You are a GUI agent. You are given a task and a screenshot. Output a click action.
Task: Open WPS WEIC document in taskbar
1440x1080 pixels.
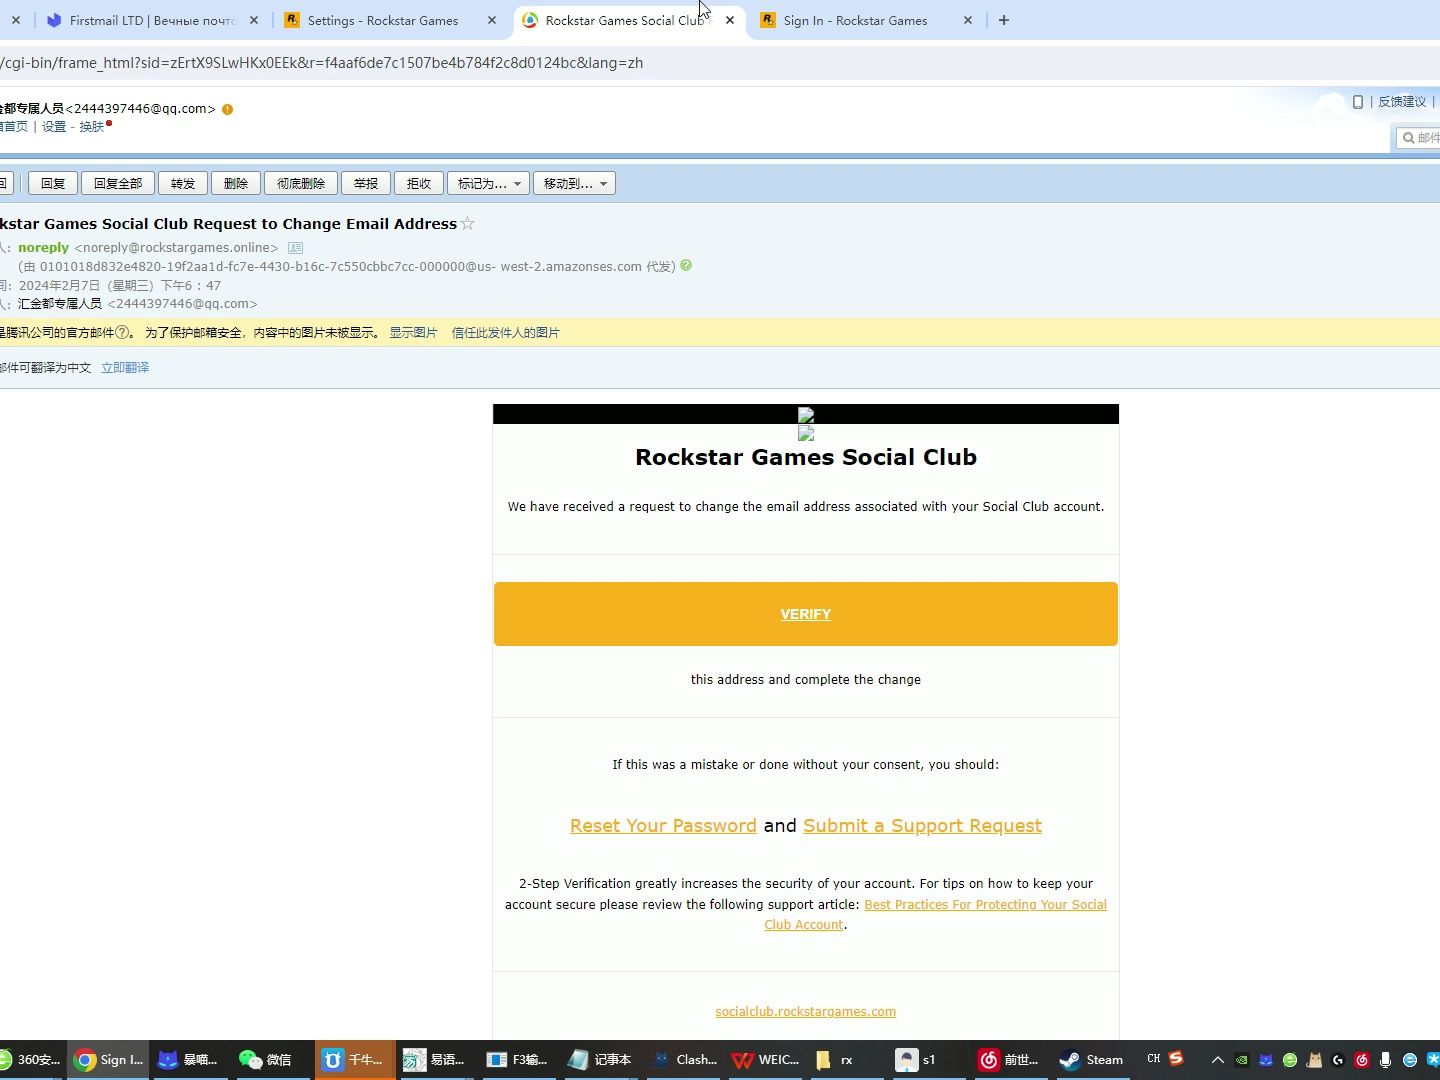[x=766, y=1060]
